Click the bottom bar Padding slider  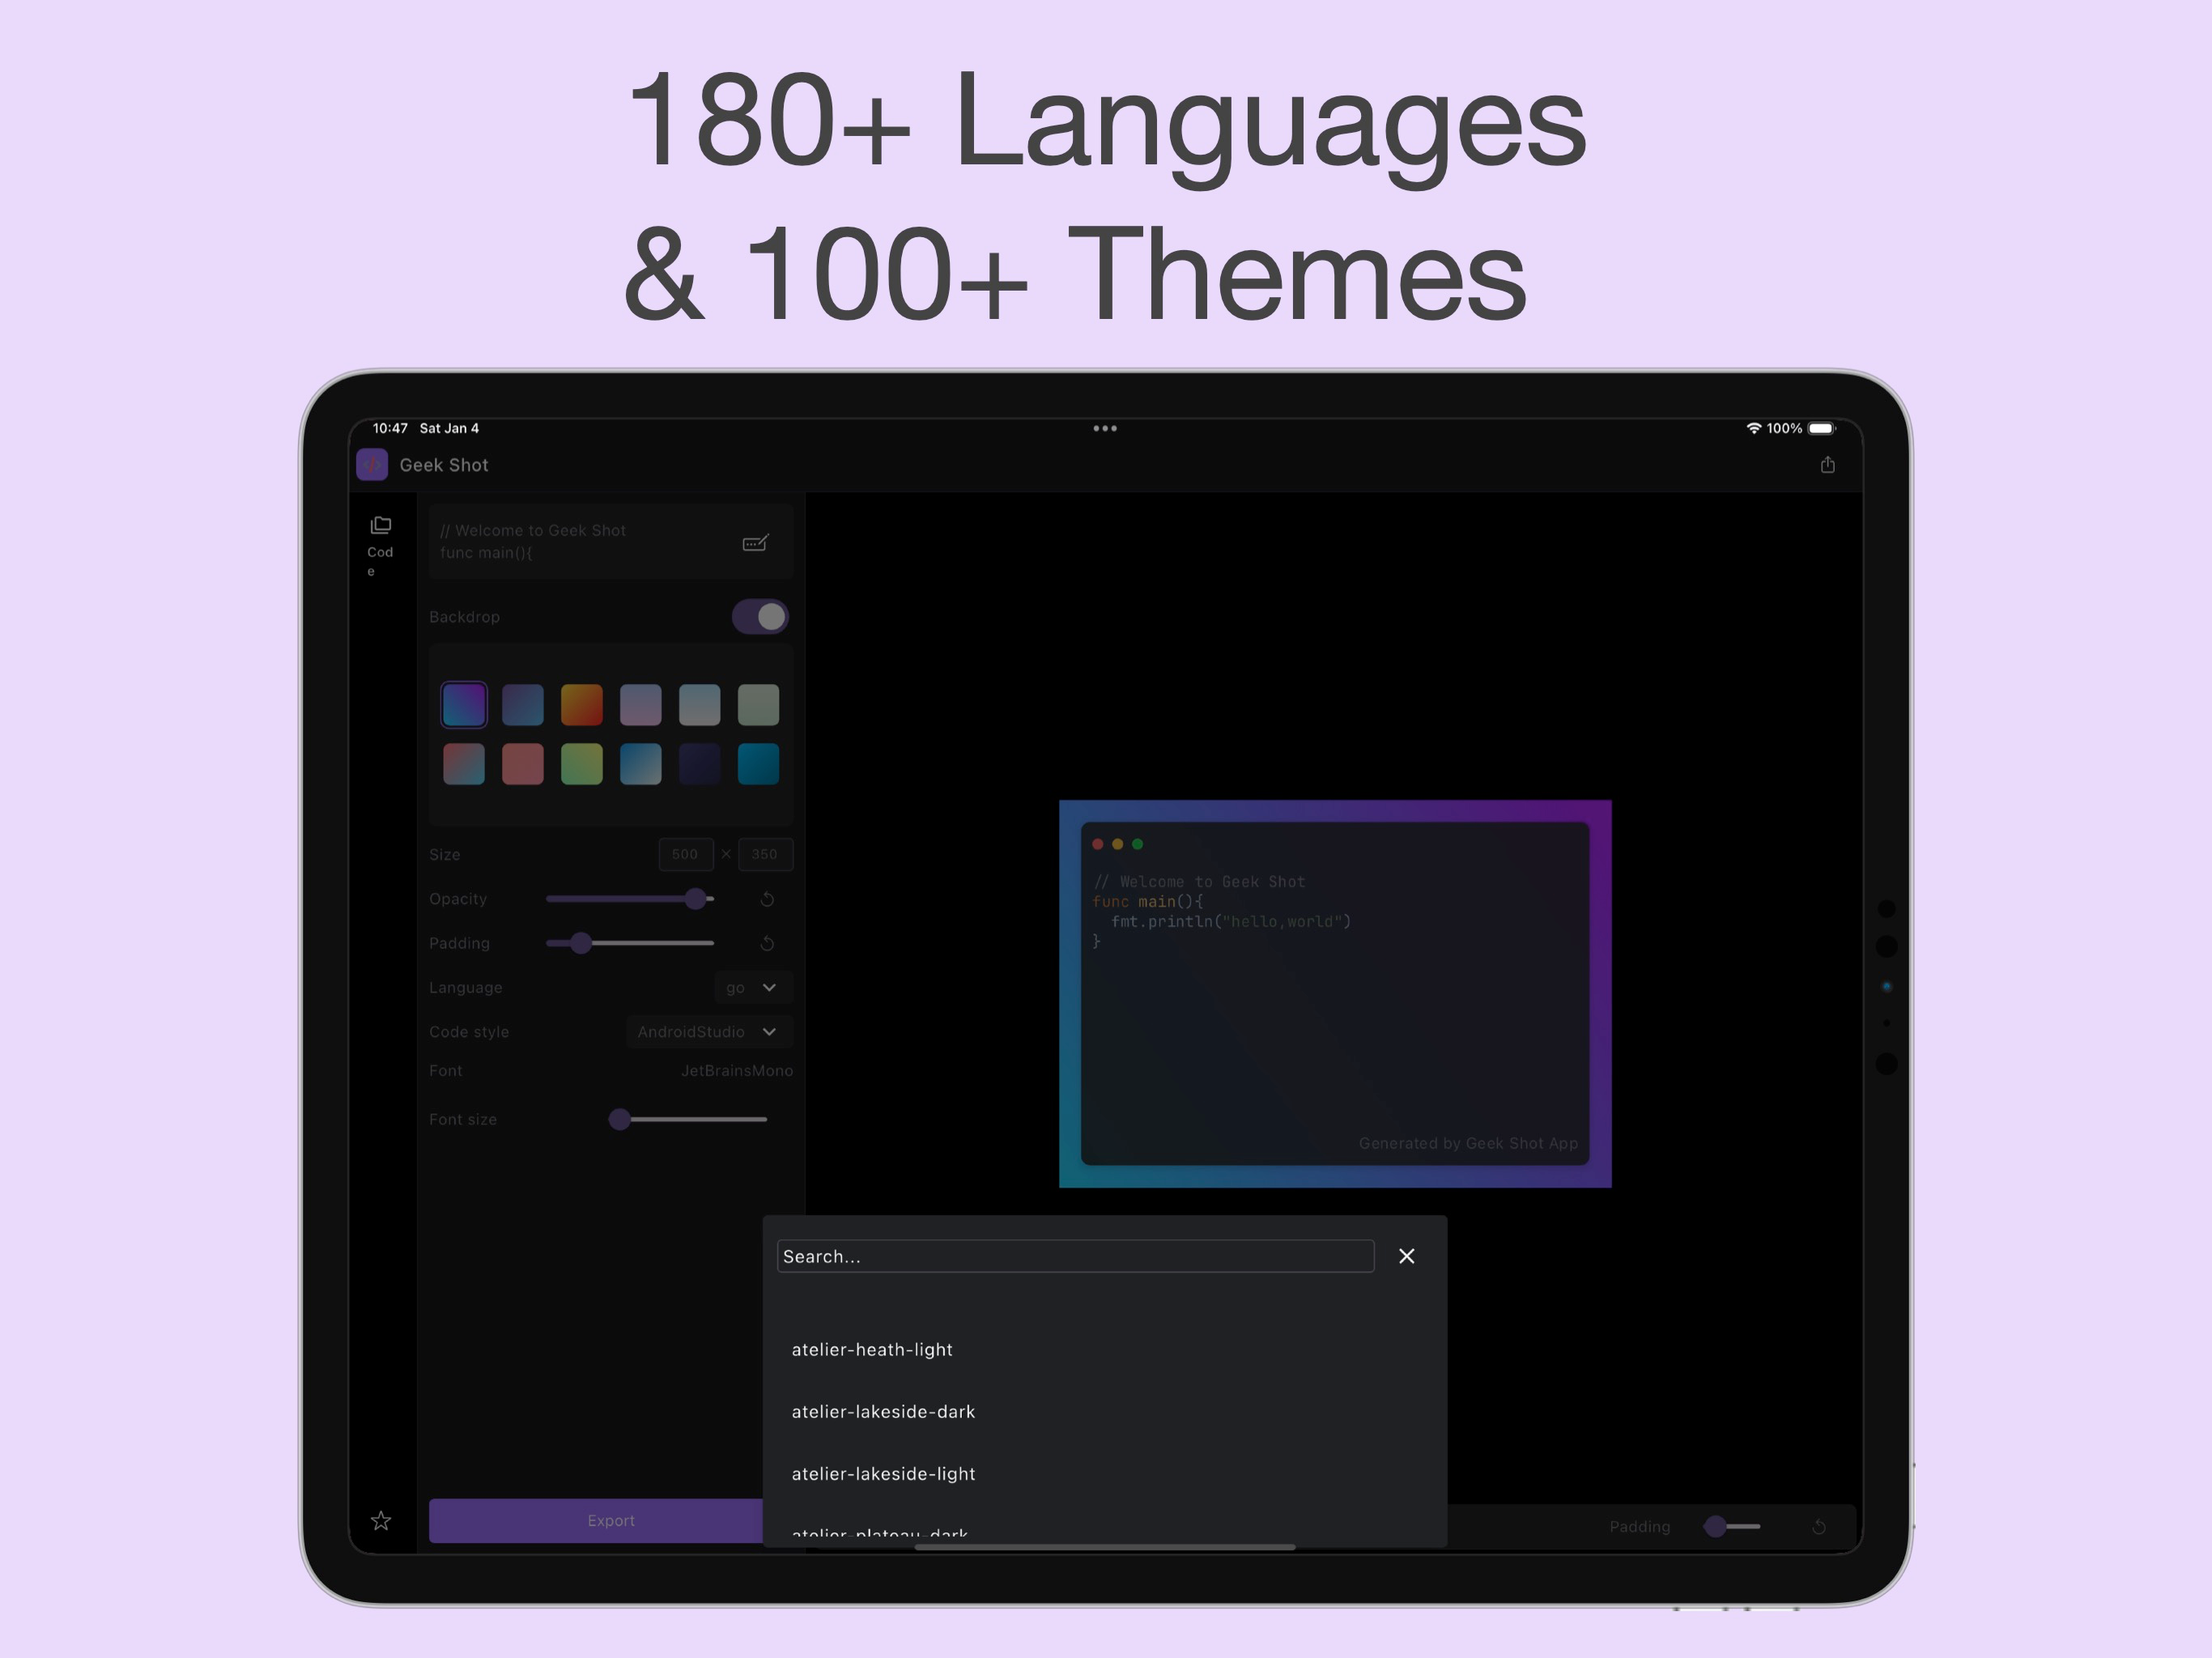pyautogui.click(x=1732, y=1526)
